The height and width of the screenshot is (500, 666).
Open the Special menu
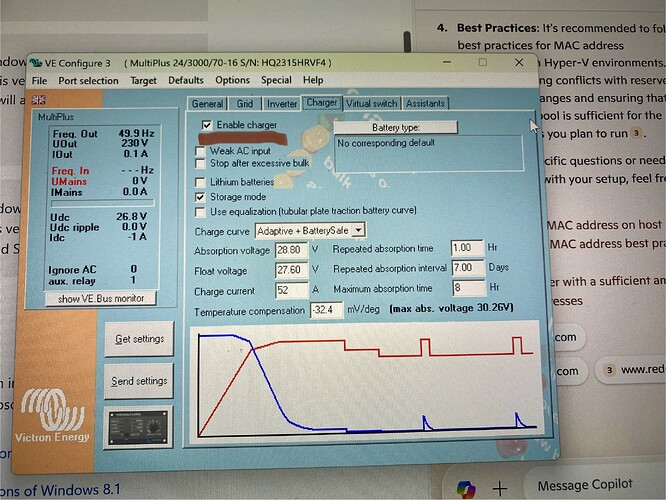point(276,80)
